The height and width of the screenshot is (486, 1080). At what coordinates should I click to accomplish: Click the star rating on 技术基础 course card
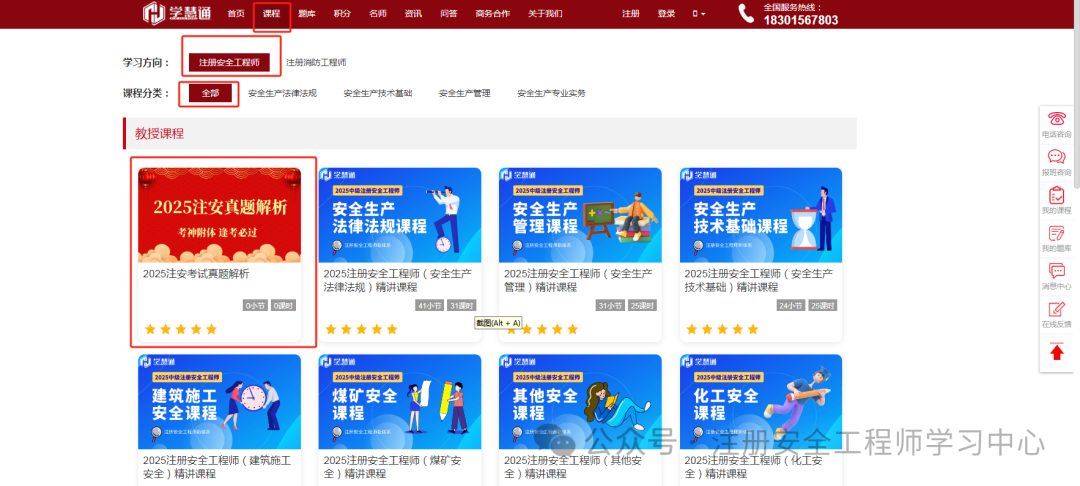(x=722, y=329)
